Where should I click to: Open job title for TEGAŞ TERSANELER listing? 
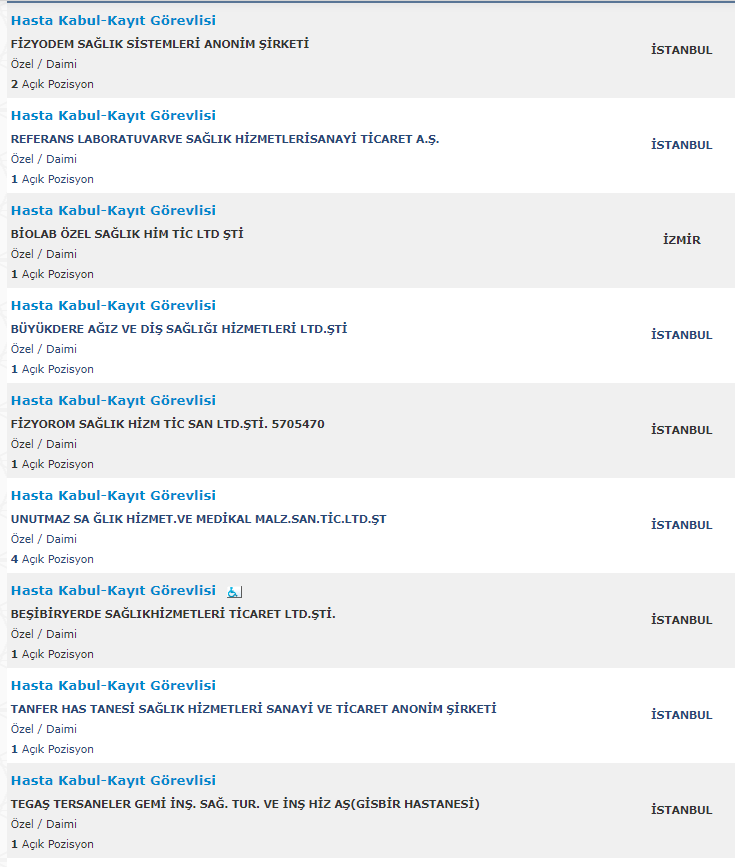pyautogui.click(x=113, y=781)
